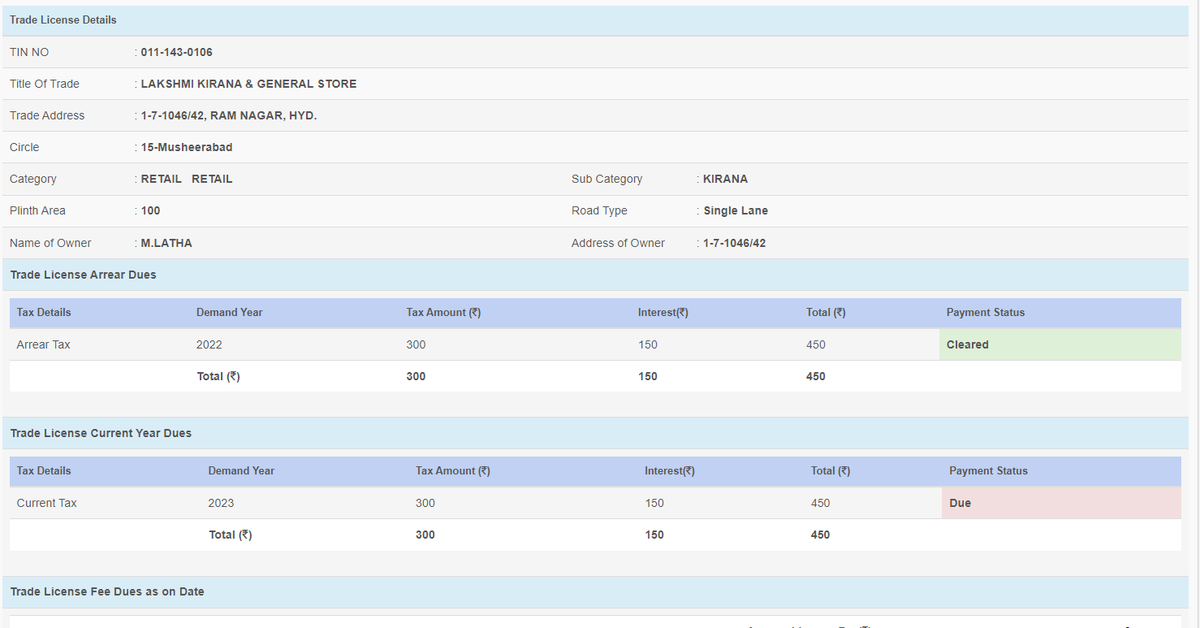1200x628 pixels.
Task: Select bold 300 in current year totals row
Action: tap(425, 535)
